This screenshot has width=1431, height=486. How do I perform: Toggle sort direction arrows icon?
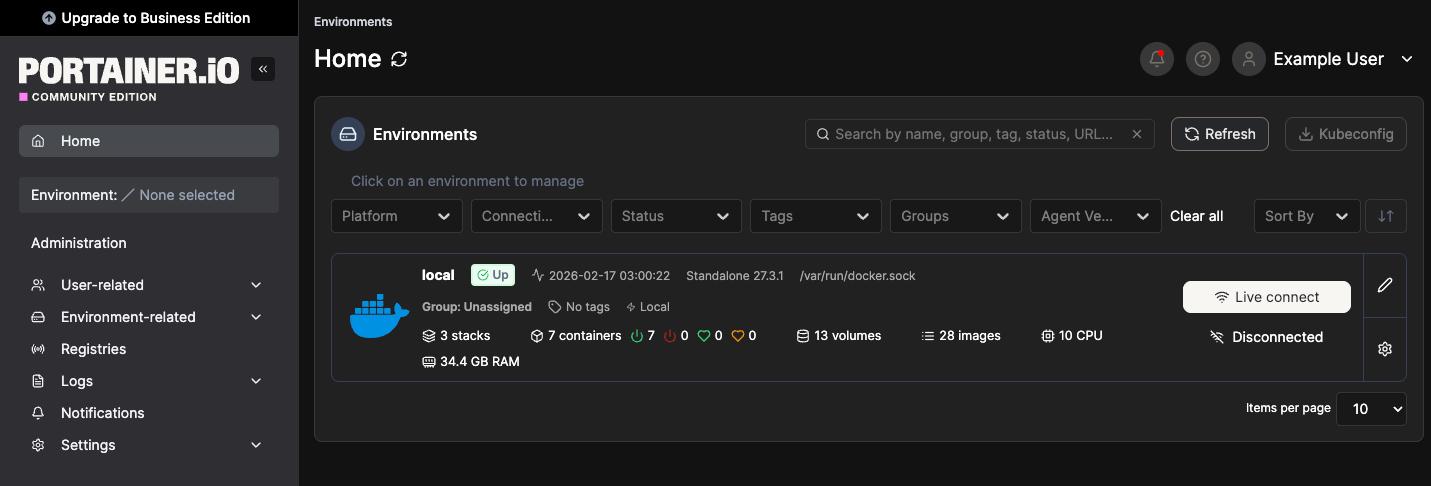1386,216
